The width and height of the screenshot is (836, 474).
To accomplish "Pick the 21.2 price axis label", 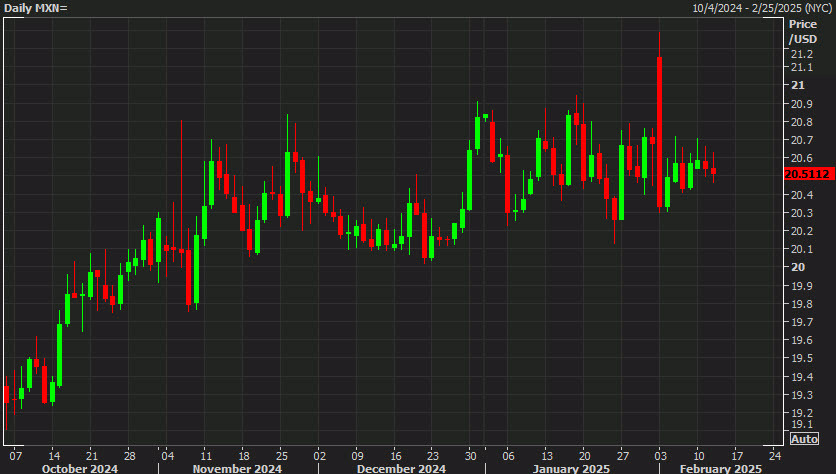I will 802,54.
